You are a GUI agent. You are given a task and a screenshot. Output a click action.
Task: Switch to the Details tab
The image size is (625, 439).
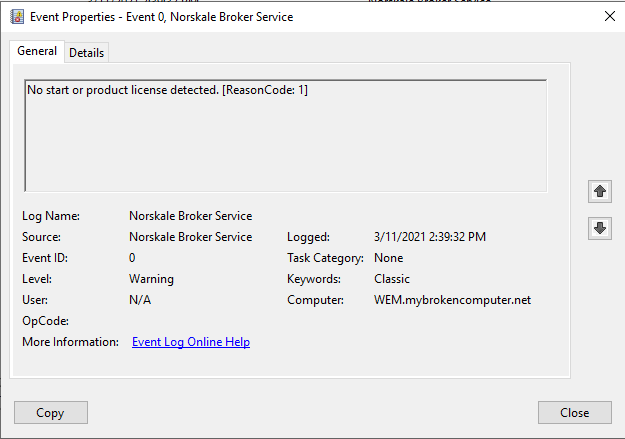click(x=86, y=53)
